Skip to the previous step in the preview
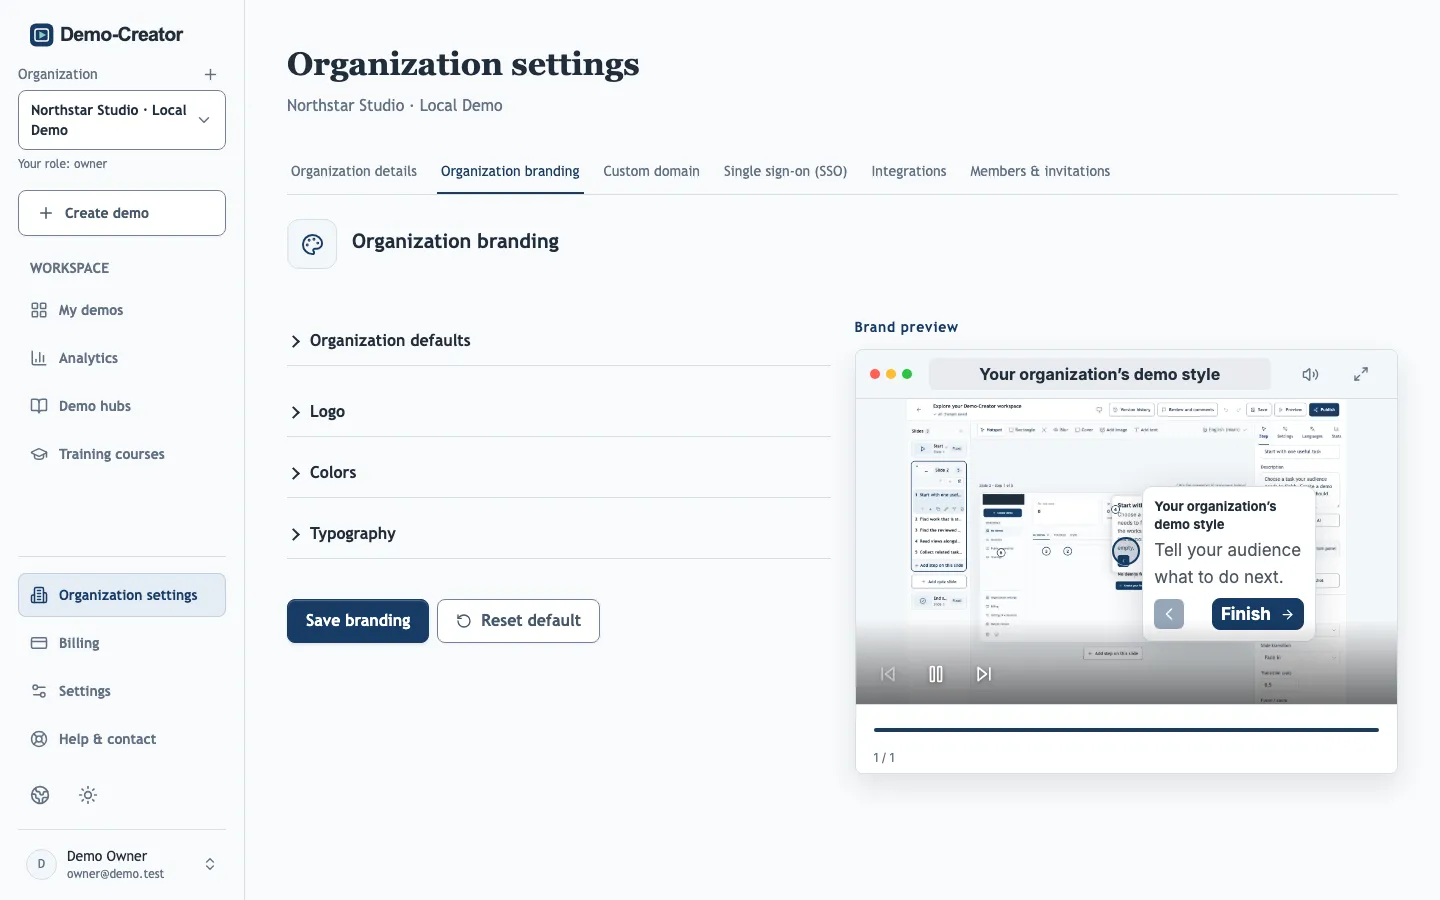 888,674
